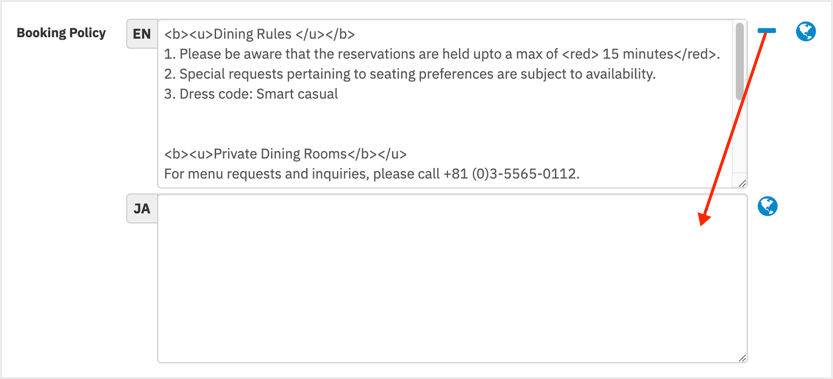Focus the empty JA booking policy textarea

[452, 279]
